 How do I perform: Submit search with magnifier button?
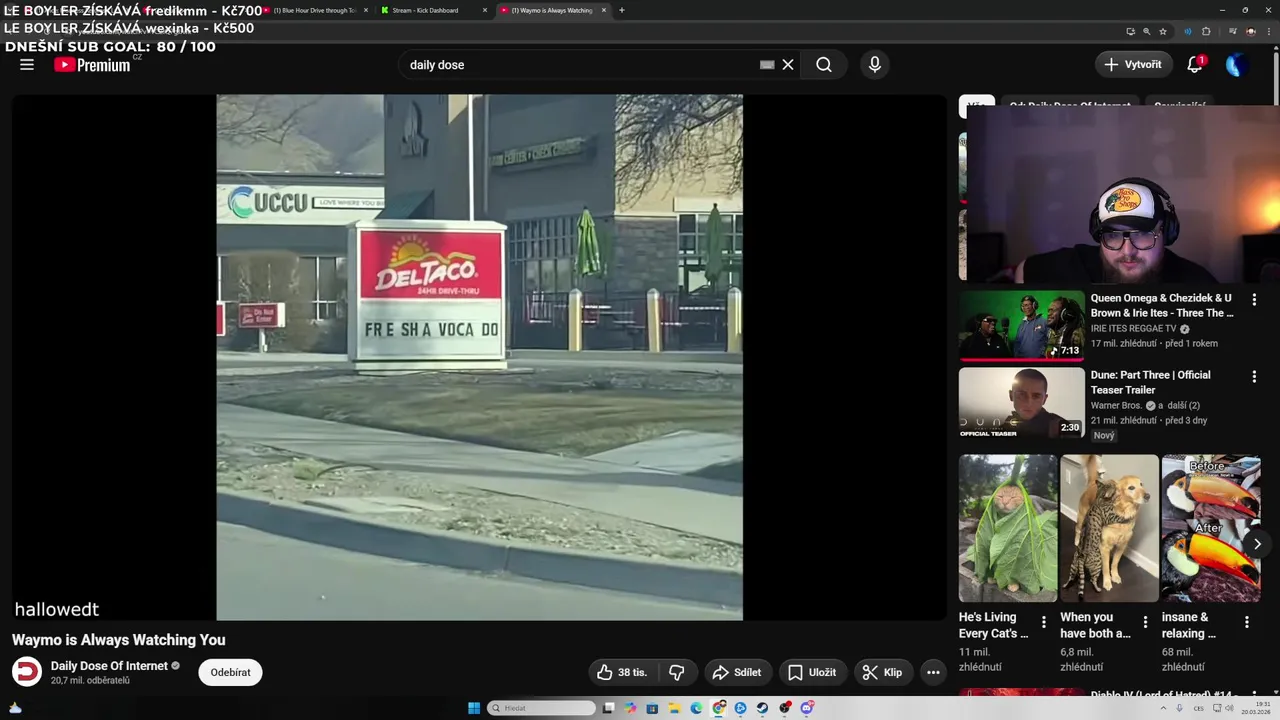pyautogui.click(x=824, y=65)
